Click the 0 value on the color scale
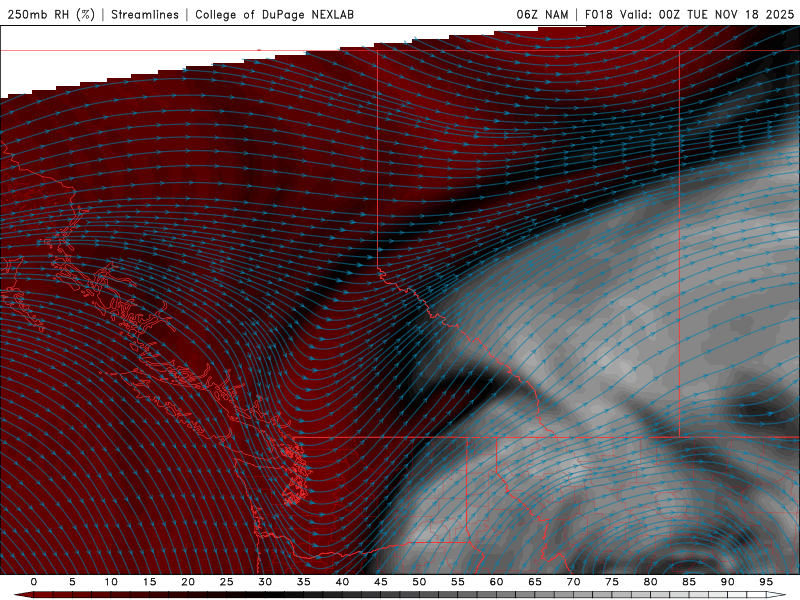Viewport: 800px width, 600px height. pyautogui.click(x=34, y=582)
